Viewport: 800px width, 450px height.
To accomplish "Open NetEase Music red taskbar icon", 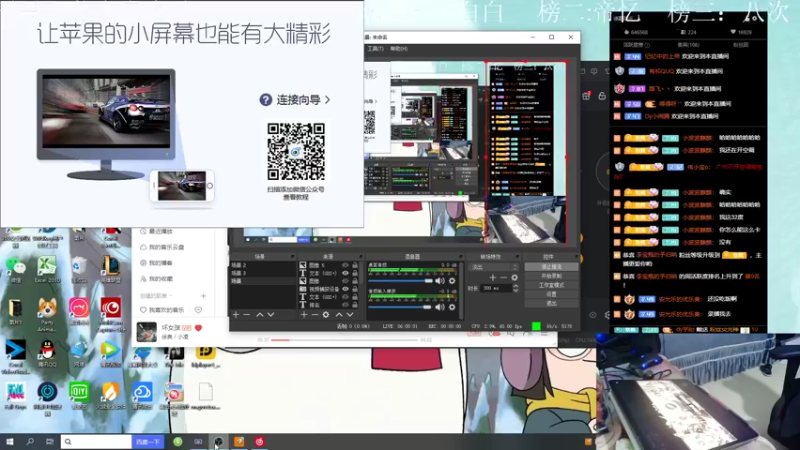I will pyautogui.click(x=259, y=442).
